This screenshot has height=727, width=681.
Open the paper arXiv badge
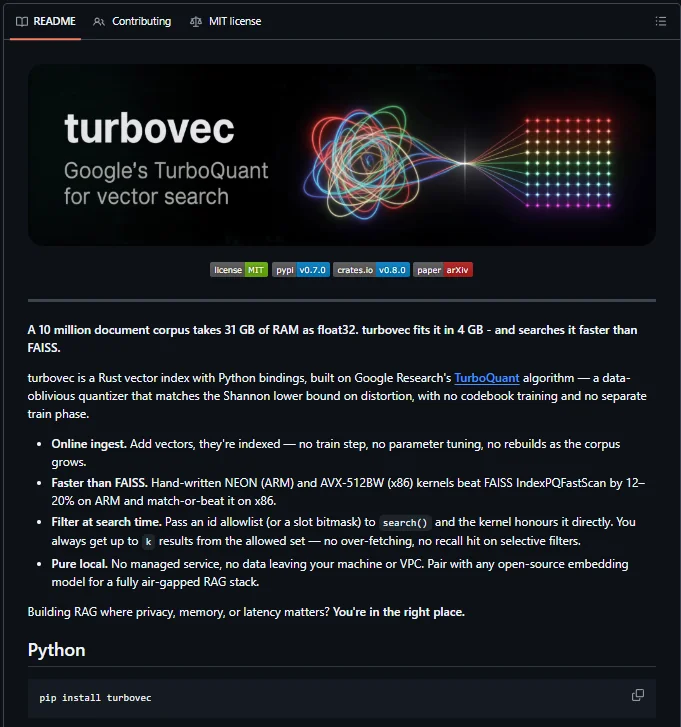click(x=443, y=270)
